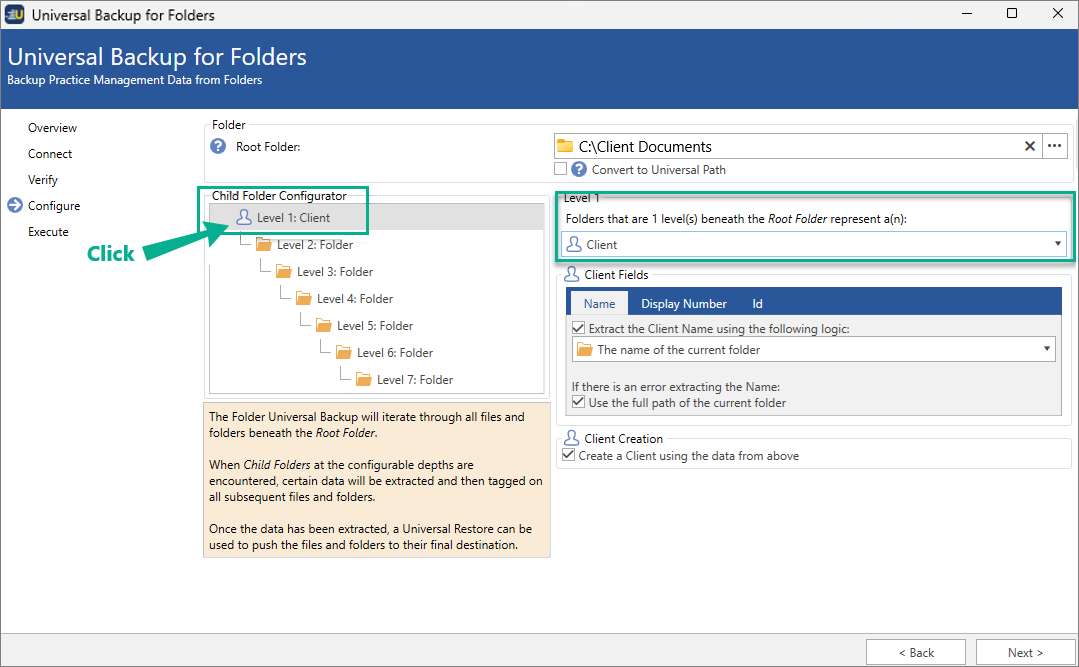Viewport: 1079px width, 667px height.
Task: Clear the root folder path with X icon
Action: 1030,147
